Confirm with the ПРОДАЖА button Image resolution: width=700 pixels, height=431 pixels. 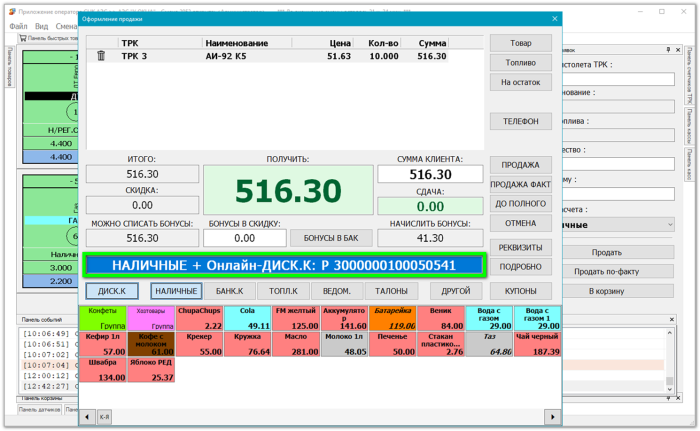(521, 165)
